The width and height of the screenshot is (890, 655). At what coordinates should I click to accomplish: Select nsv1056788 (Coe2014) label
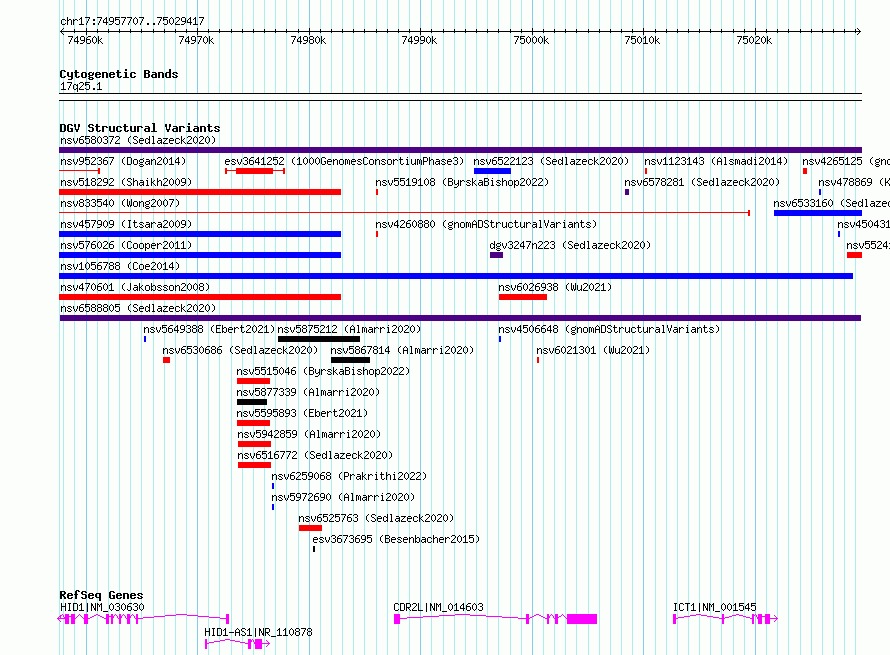120,266
